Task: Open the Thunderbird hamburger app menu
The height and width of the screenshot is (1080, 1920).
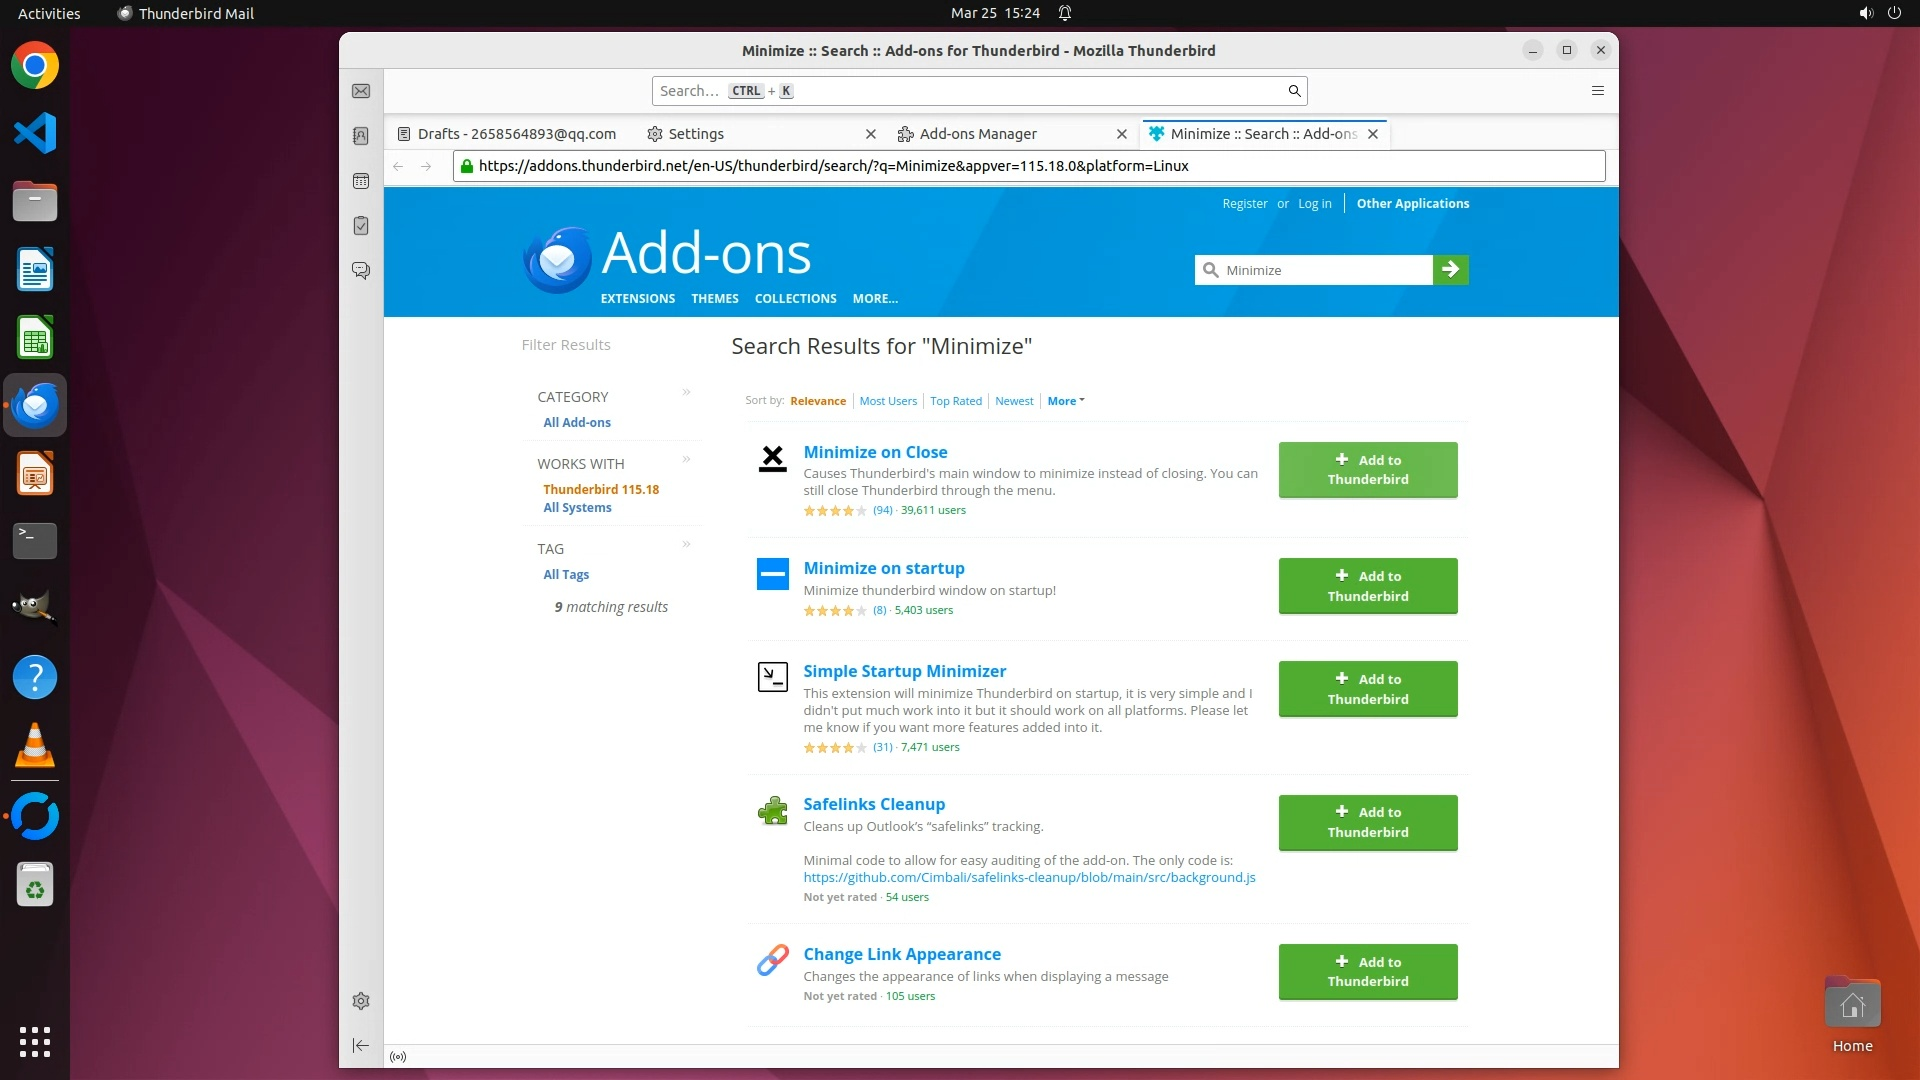Action: click(1598, 91)
